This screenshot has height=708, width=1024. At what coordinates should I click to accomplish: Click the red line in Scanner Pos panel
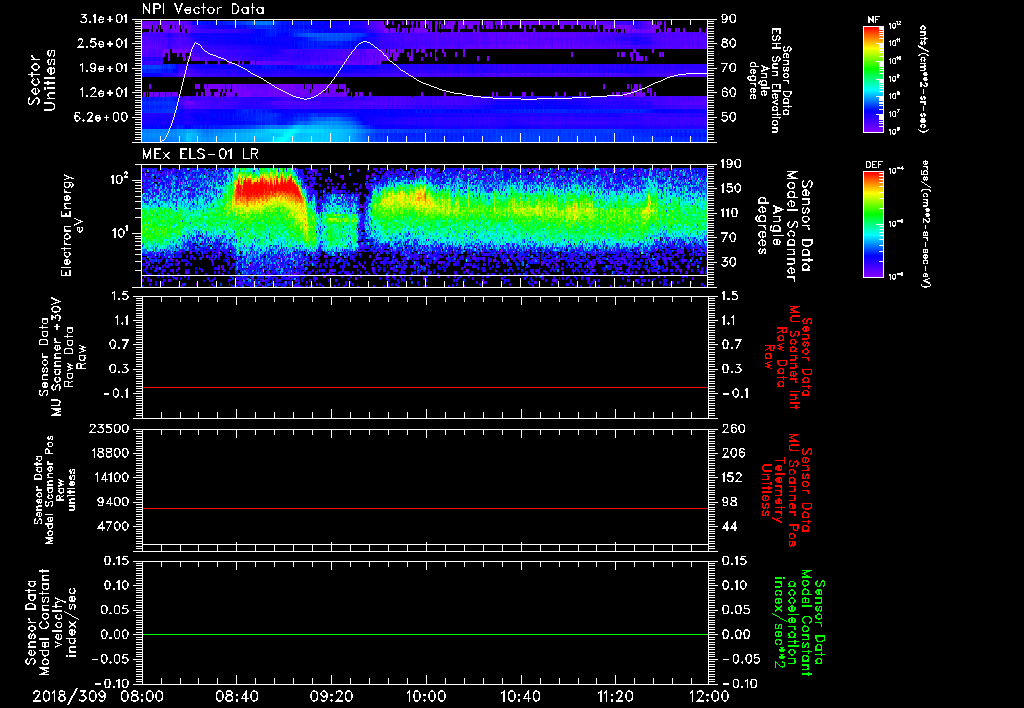(x=425, y=508)
